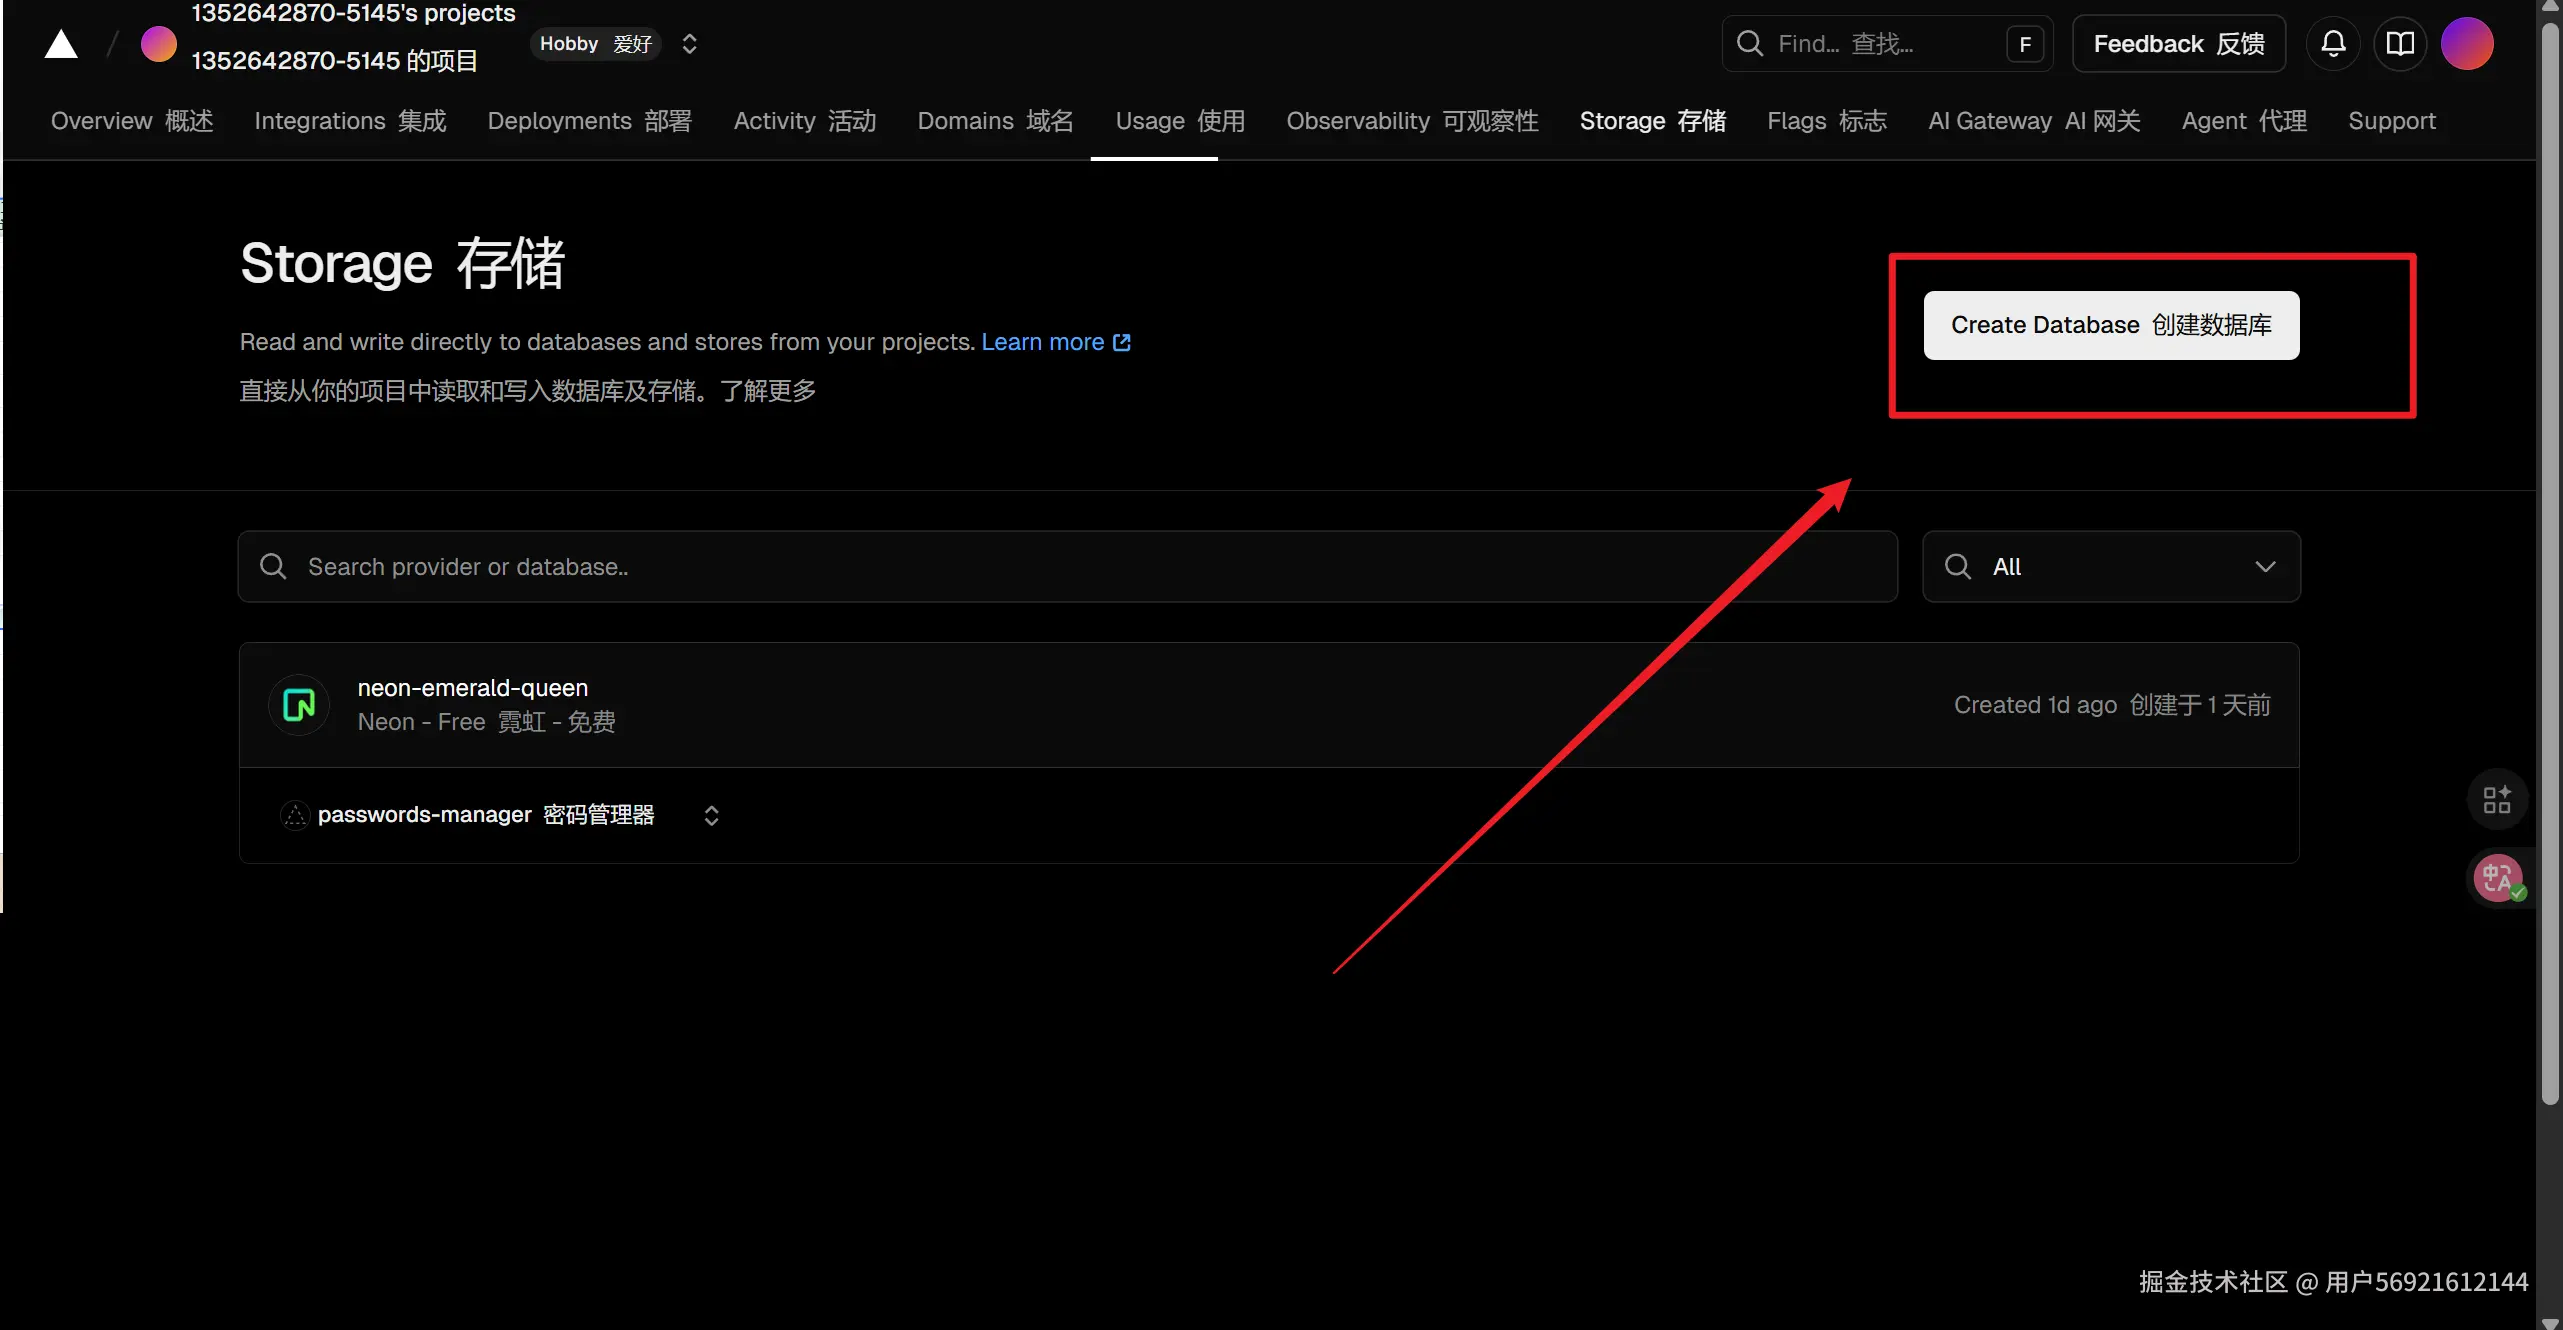Click the Neon database logo icon
The width and height of the screenshot is (2563, 1330).
299,705
